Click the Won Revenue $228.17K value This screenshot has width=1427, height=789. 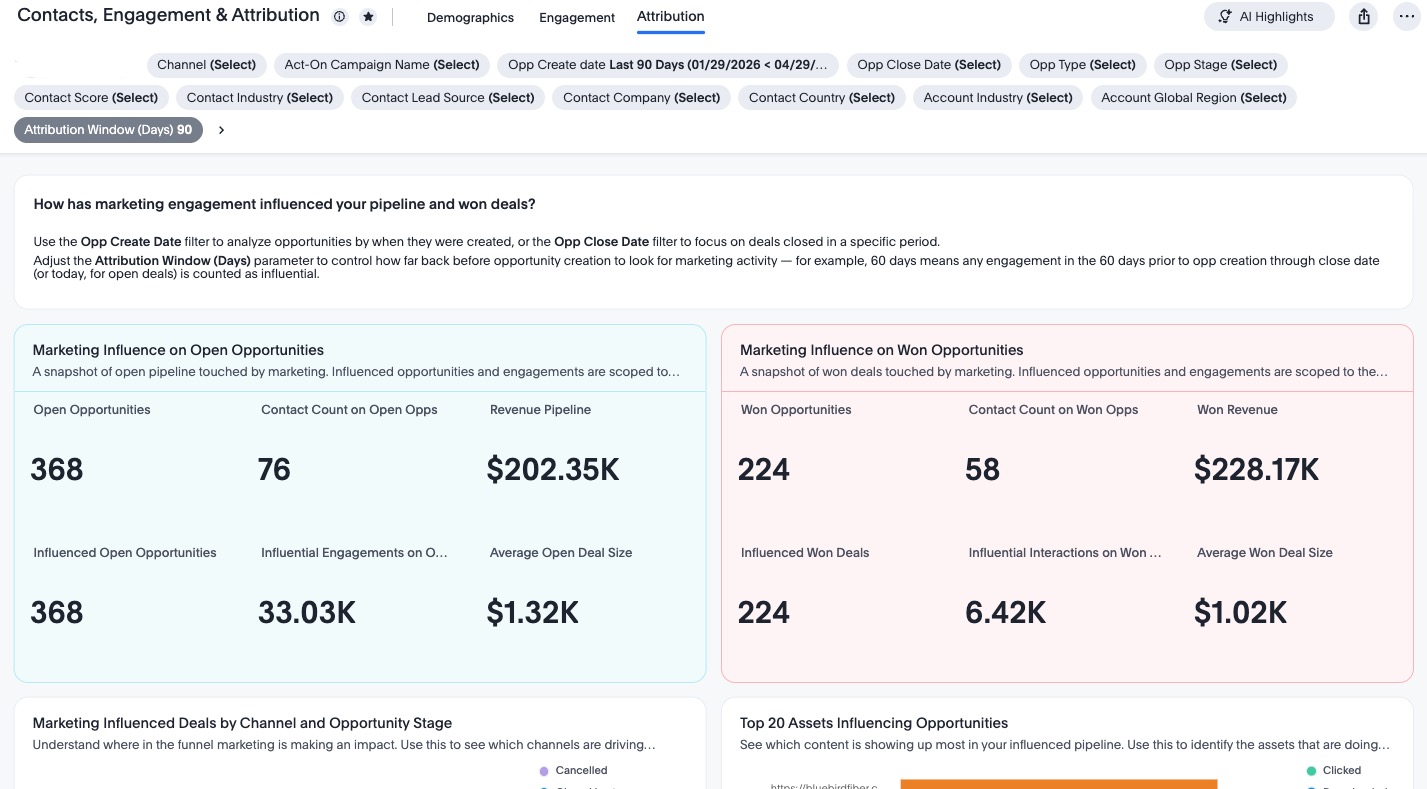tap(1257, 469)
